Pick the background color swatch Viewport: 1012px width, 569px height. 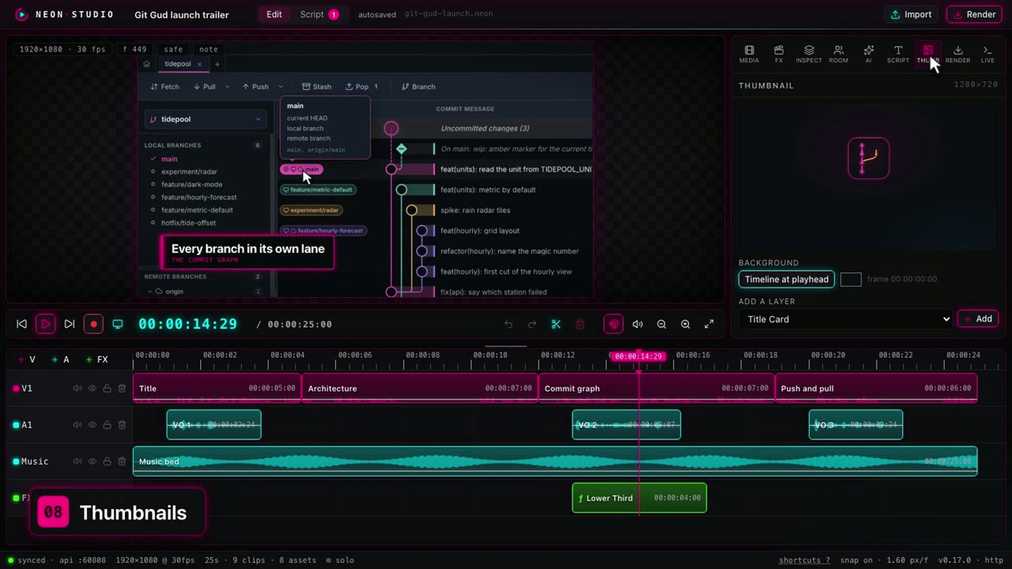click(x=851, y=279)
